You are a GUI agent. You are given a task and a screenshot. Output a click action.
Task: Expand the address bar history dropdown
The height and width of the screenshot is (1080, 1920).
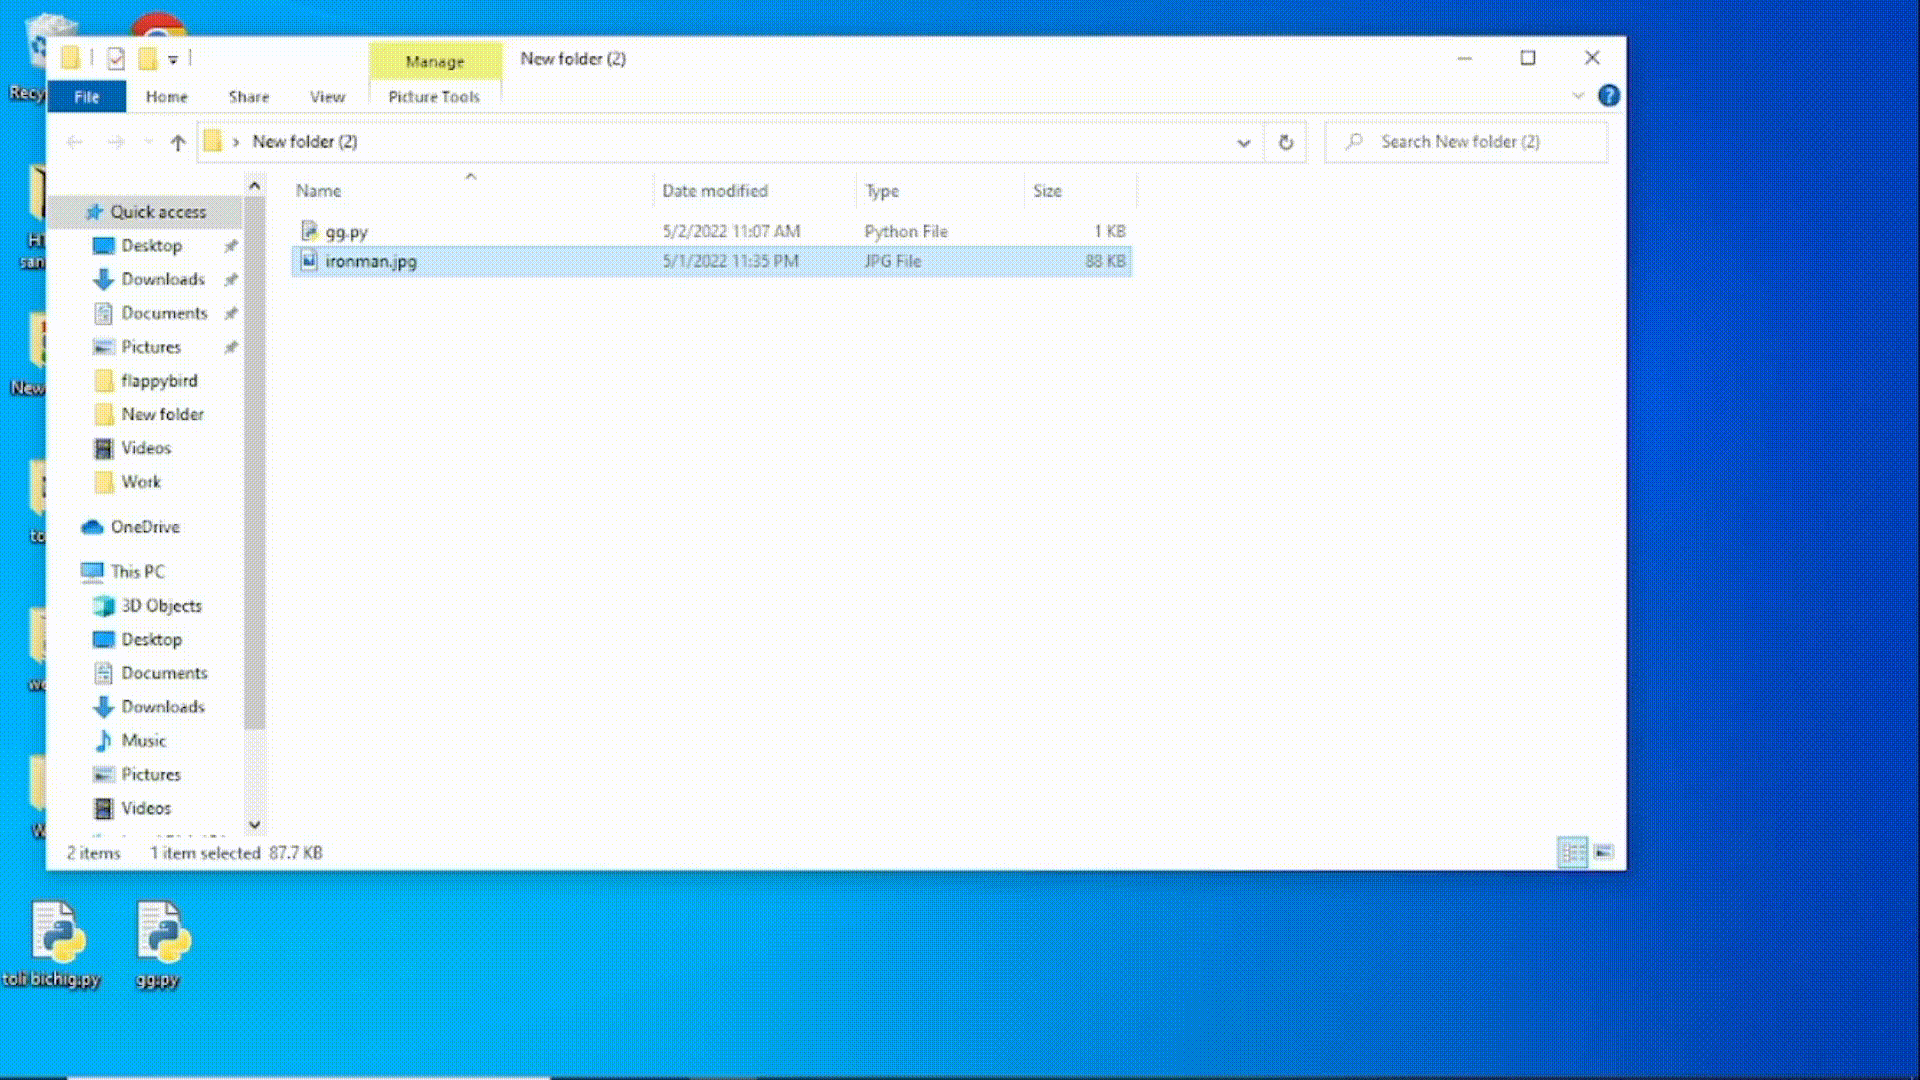pyautogui.click(x=1243, y=142)
